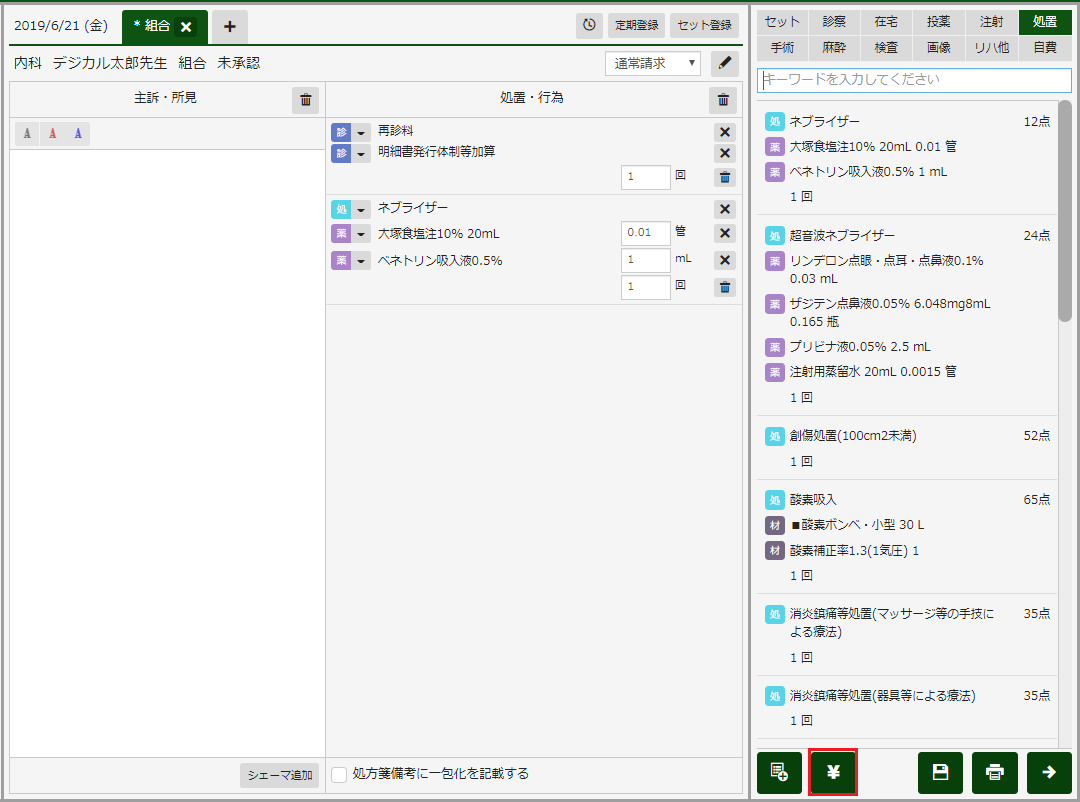Remove ベネトリン吸入液0.5% row with X
Viewport: 1080px width, 802px height.
click(725, 260)
